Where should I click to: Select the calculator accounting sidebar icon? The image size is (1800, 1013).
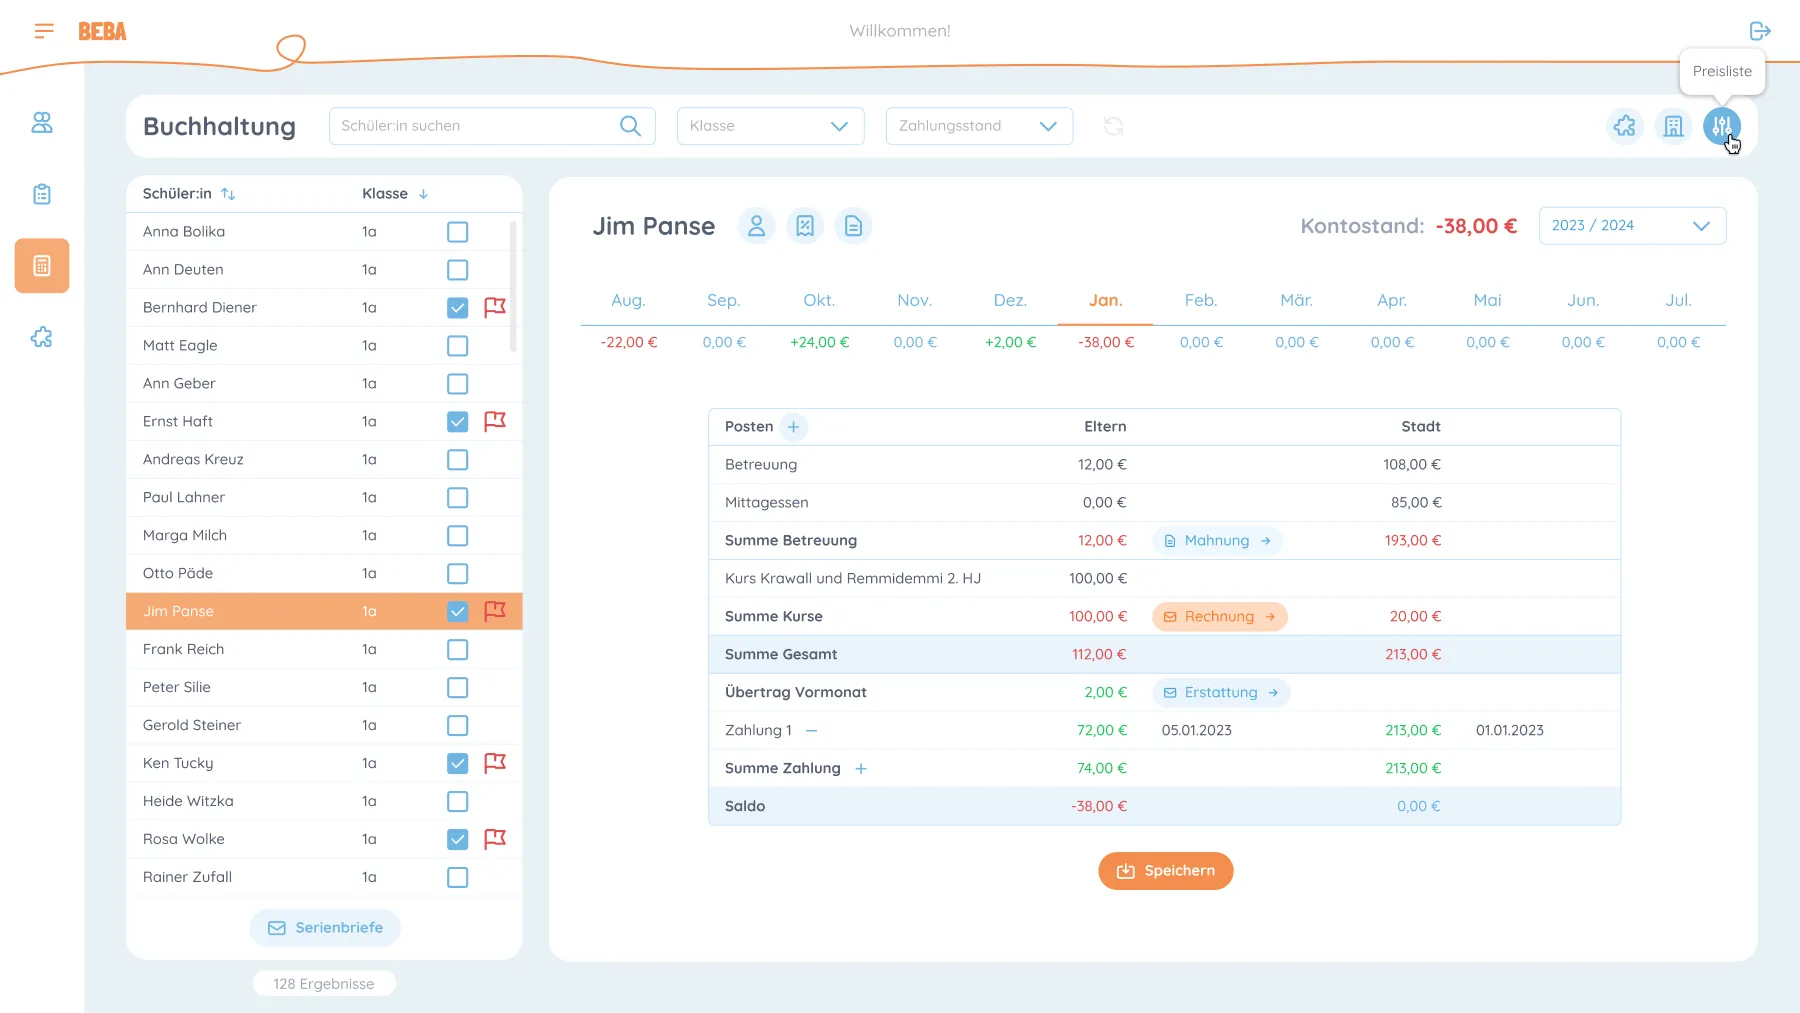(42, 266)
